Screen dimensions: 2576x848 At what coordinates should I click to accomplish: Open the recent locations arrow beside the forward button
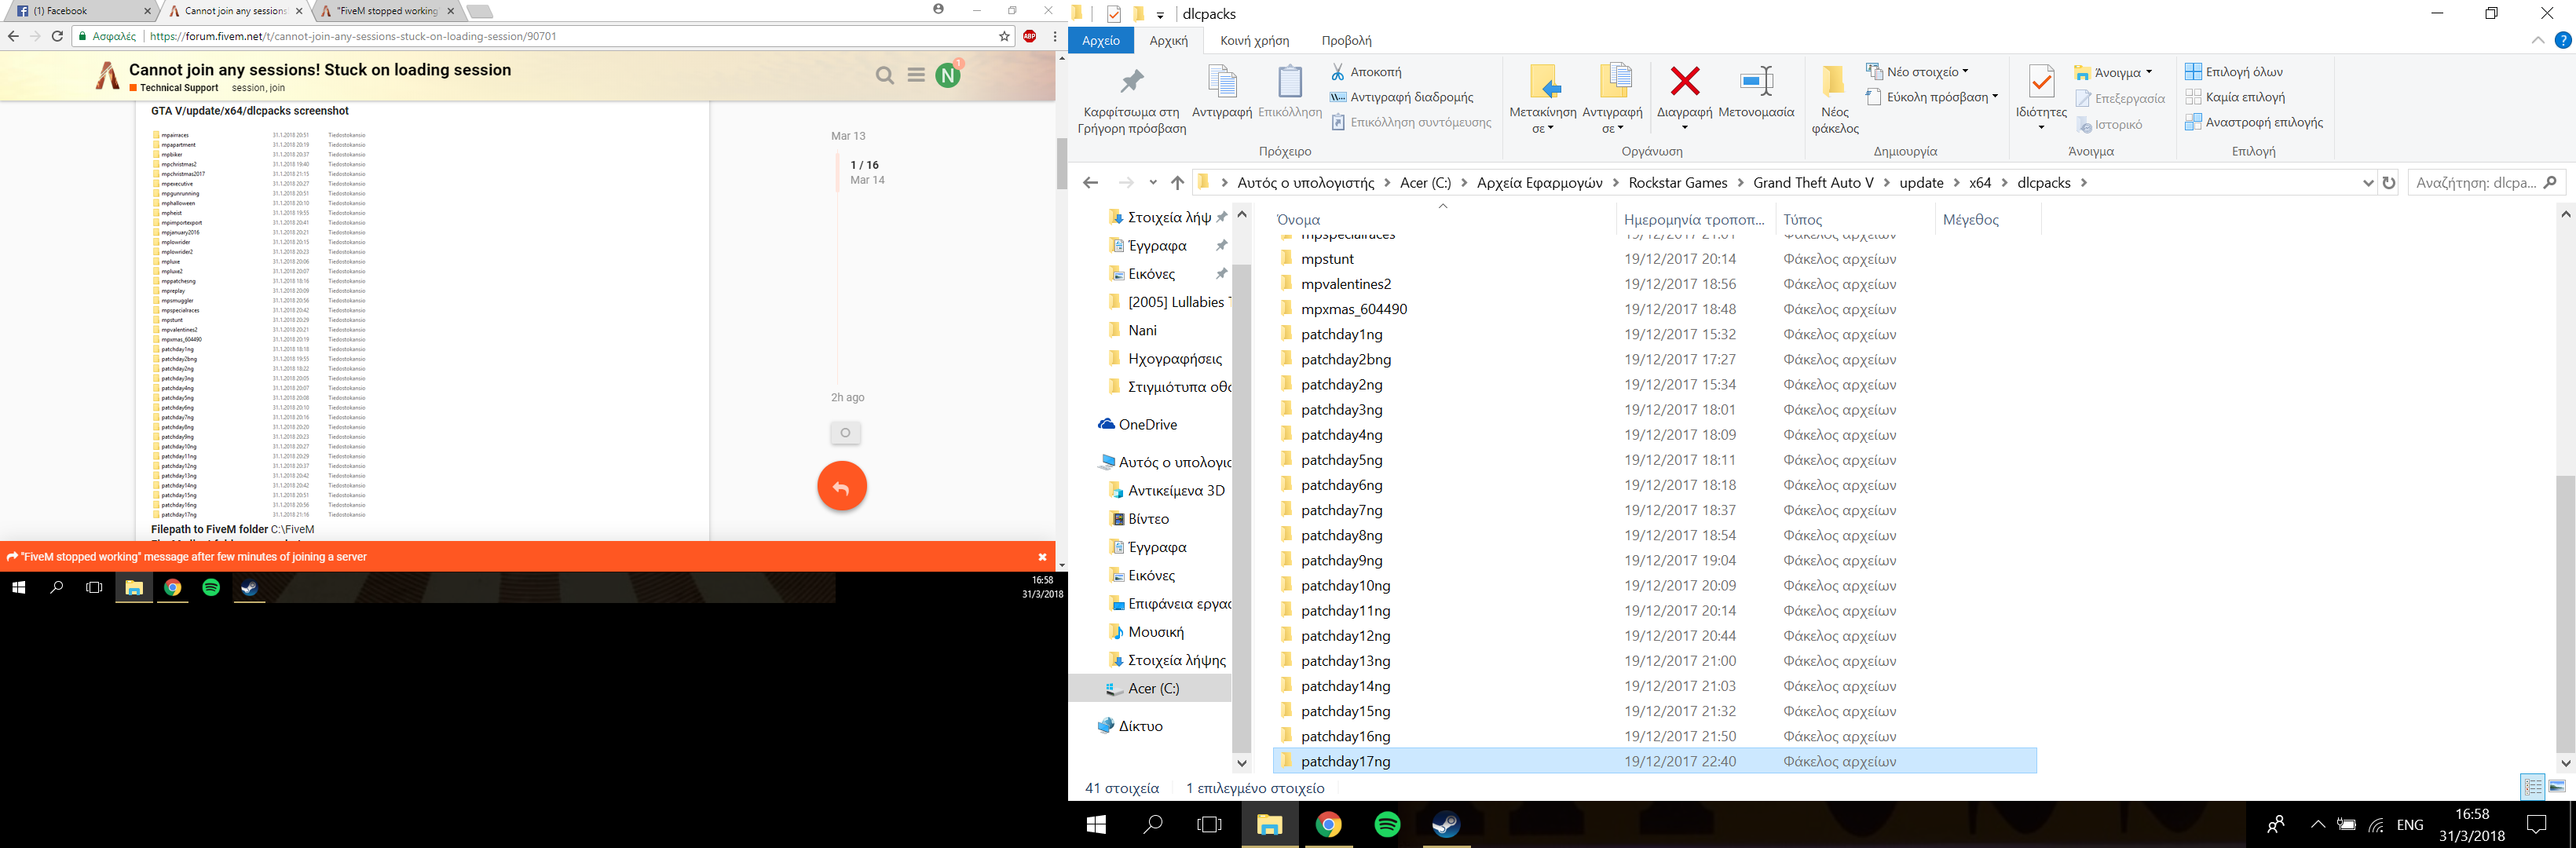[1153, 183]
